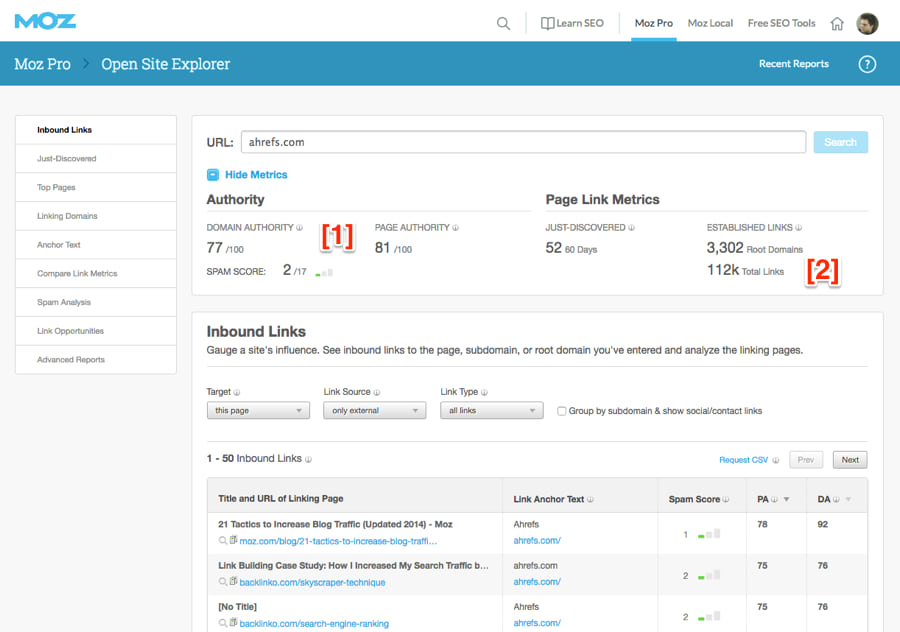Screen dimensions: 900x632
Task: Open the help question mark icon
Action: 867,64
